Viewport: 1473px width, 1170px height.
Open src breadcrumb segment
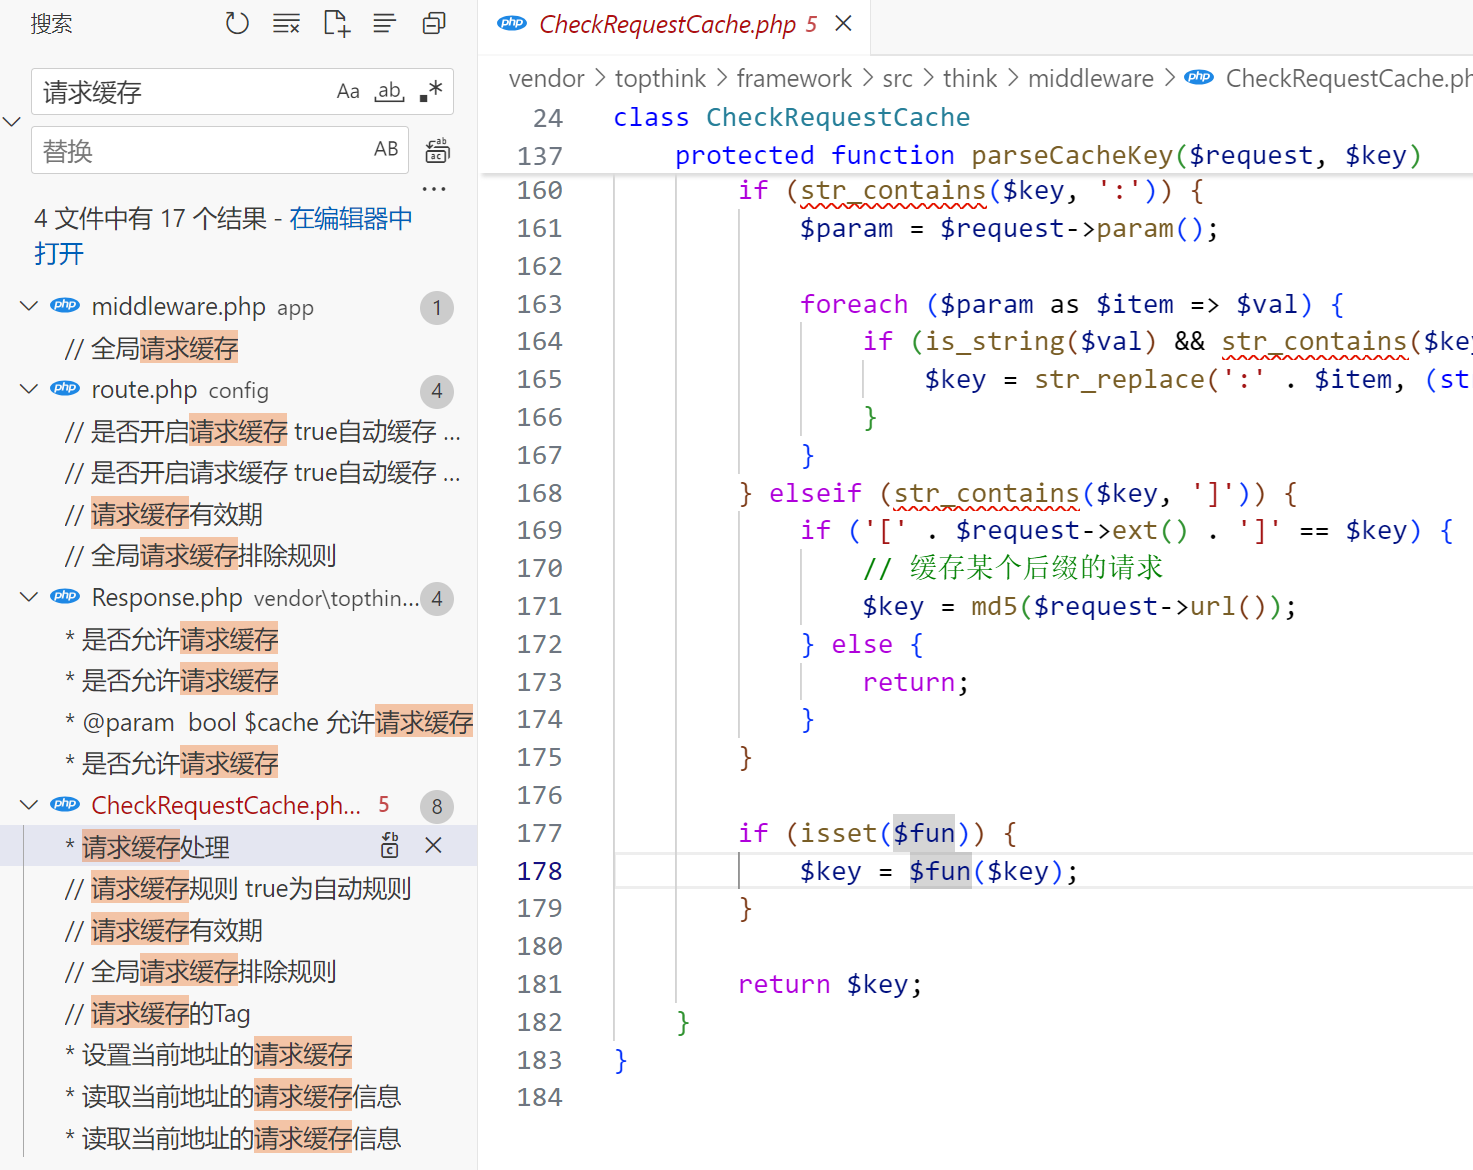click(897, 78)
